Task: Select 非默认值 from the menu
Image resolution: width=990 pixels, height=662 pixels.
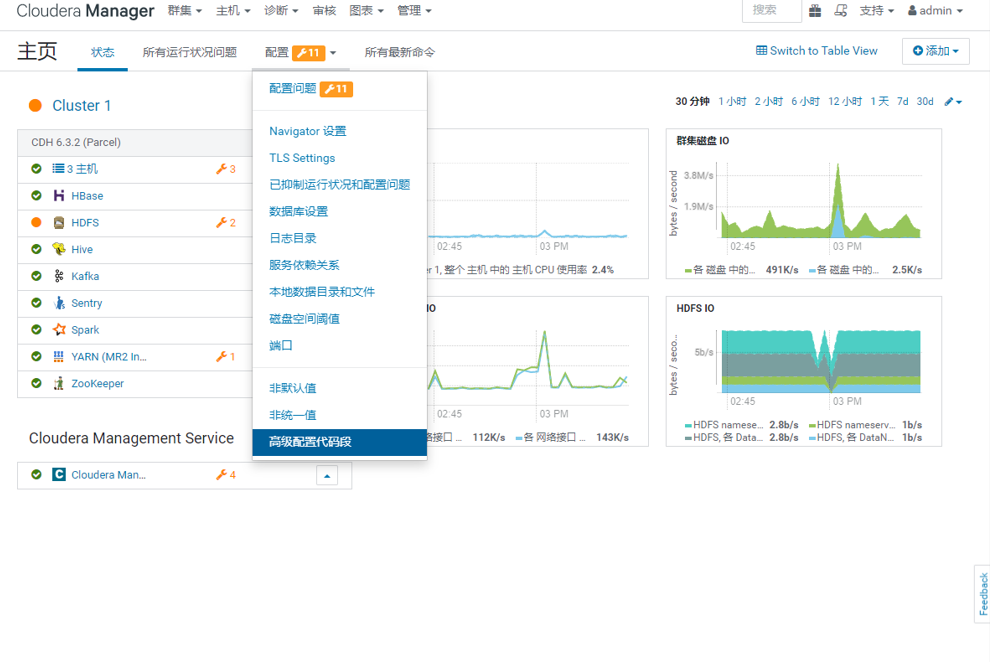Action: click(292, 388)
